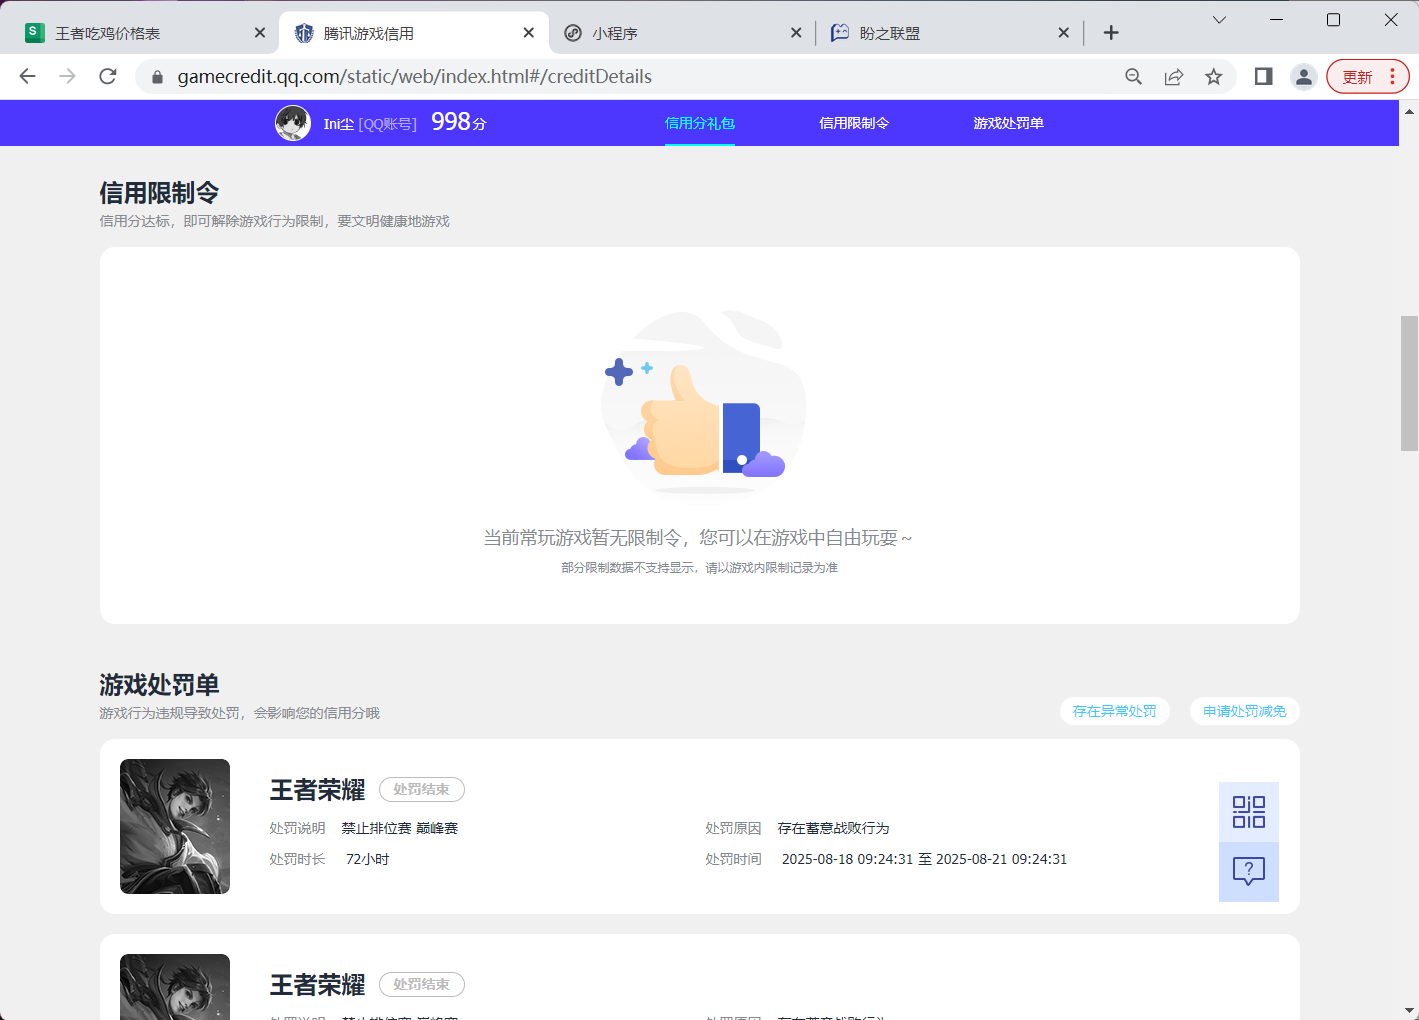Click the forward navigation arrow

click(x=67, y=76)
